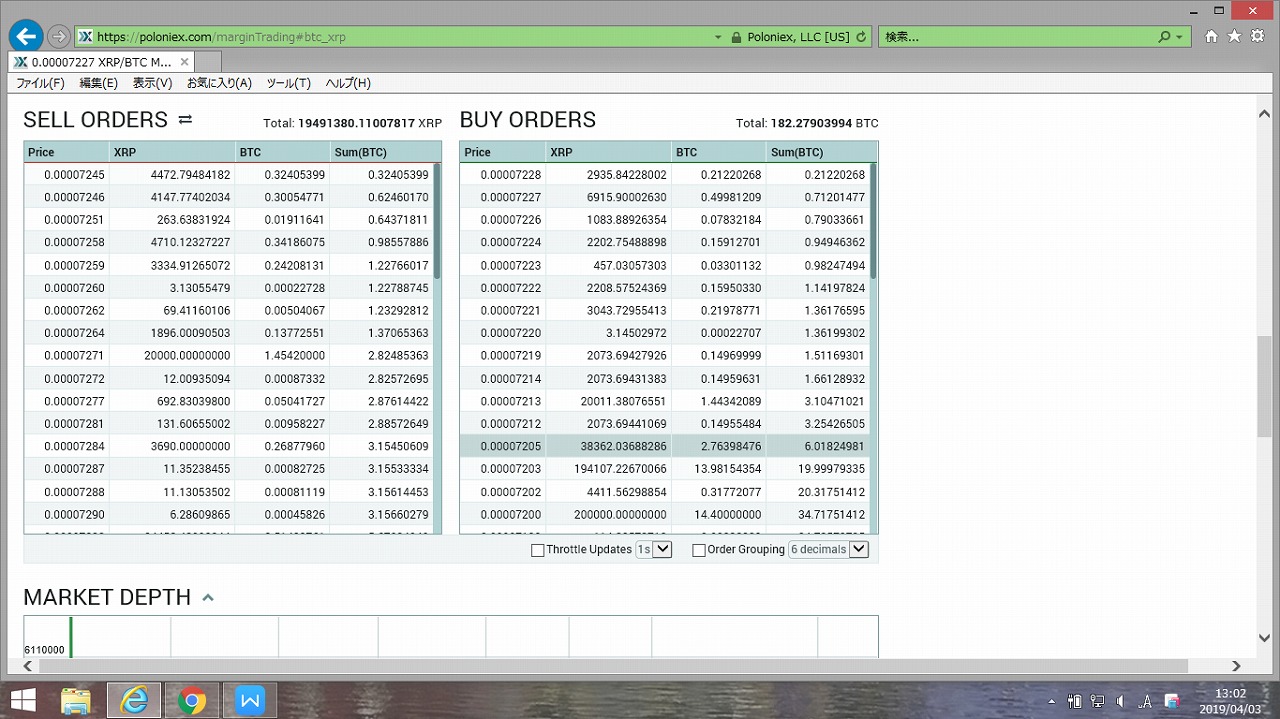Enable the Order Grouping checkbox
Viewport: 1280px width, 719px height.
point(699,550)
